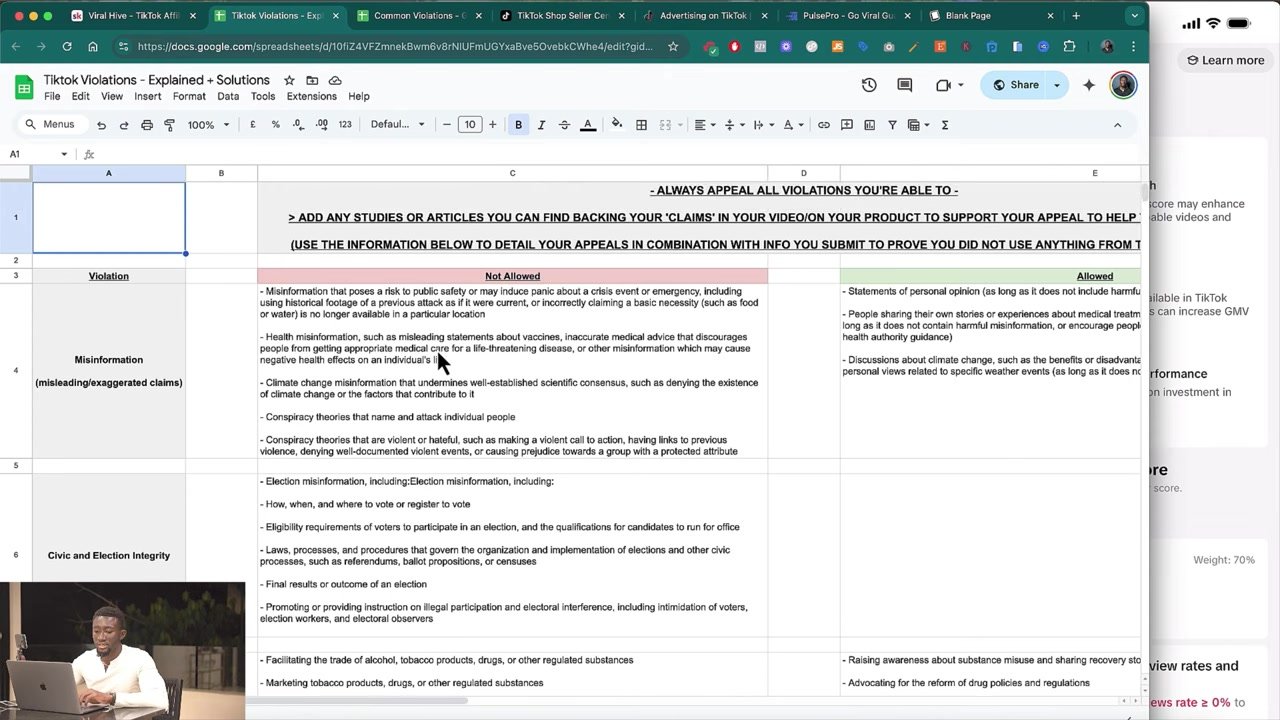Click the undo arrow in toolbar
Screen dimensions: 1280x720
coord(101,125)
